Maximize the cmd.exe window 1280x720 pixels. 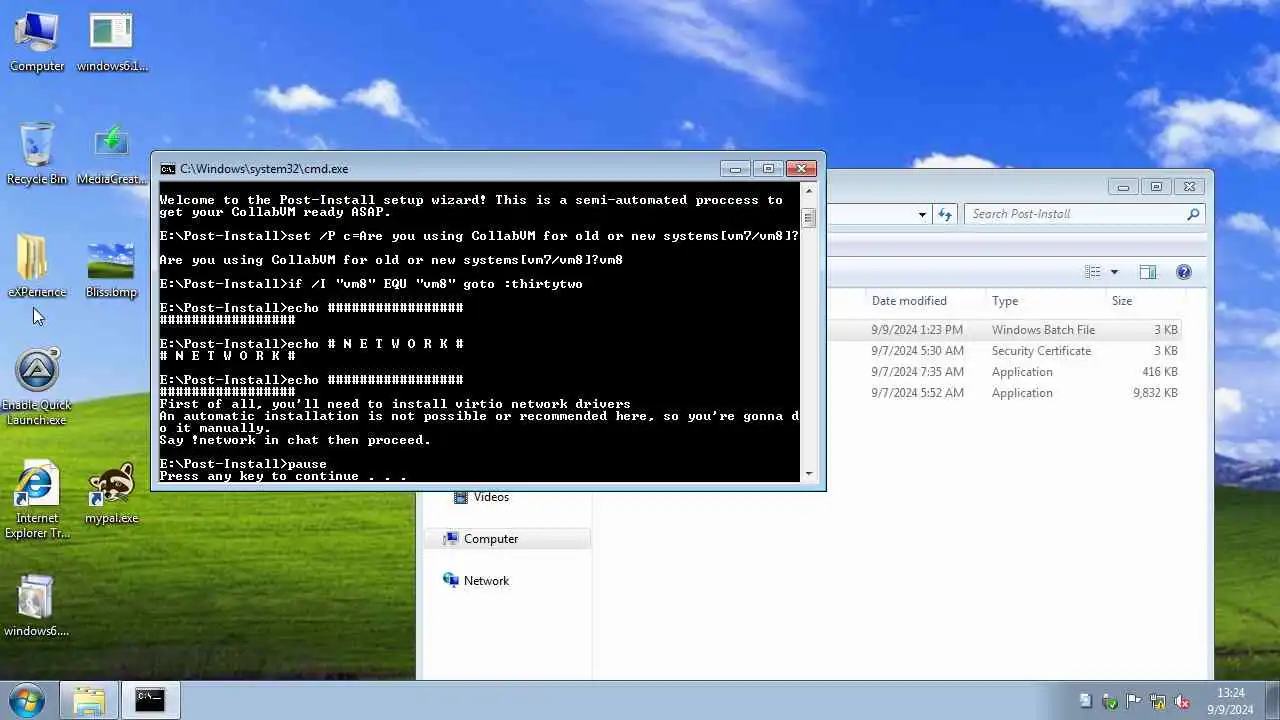(767, 169)
